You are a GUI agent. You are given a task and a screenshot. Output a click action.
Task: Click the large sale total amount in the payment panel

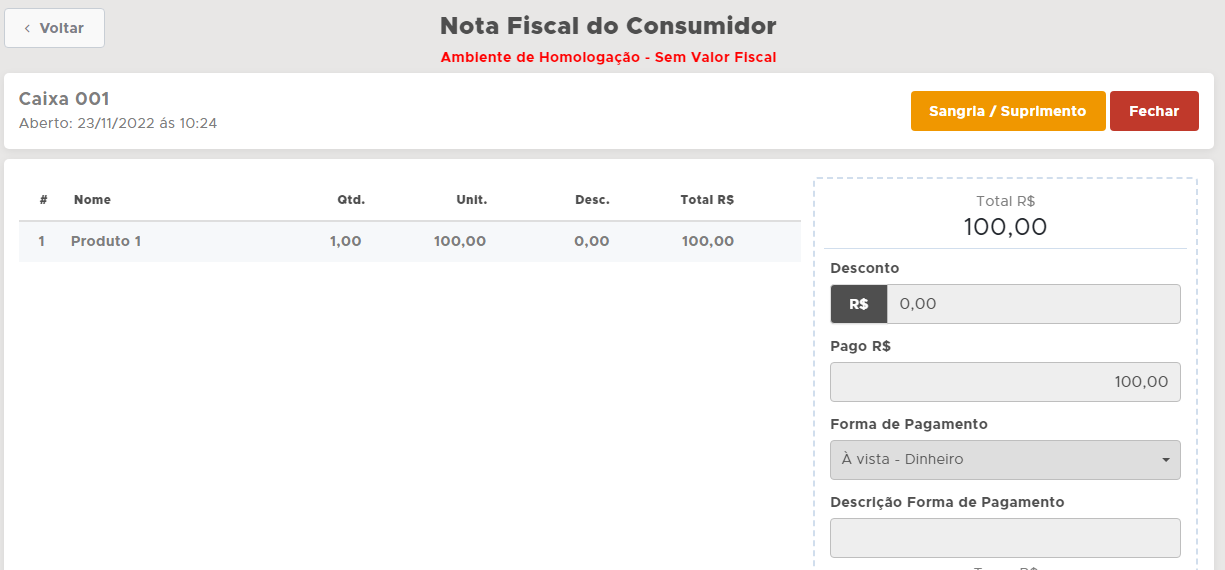1005,227
